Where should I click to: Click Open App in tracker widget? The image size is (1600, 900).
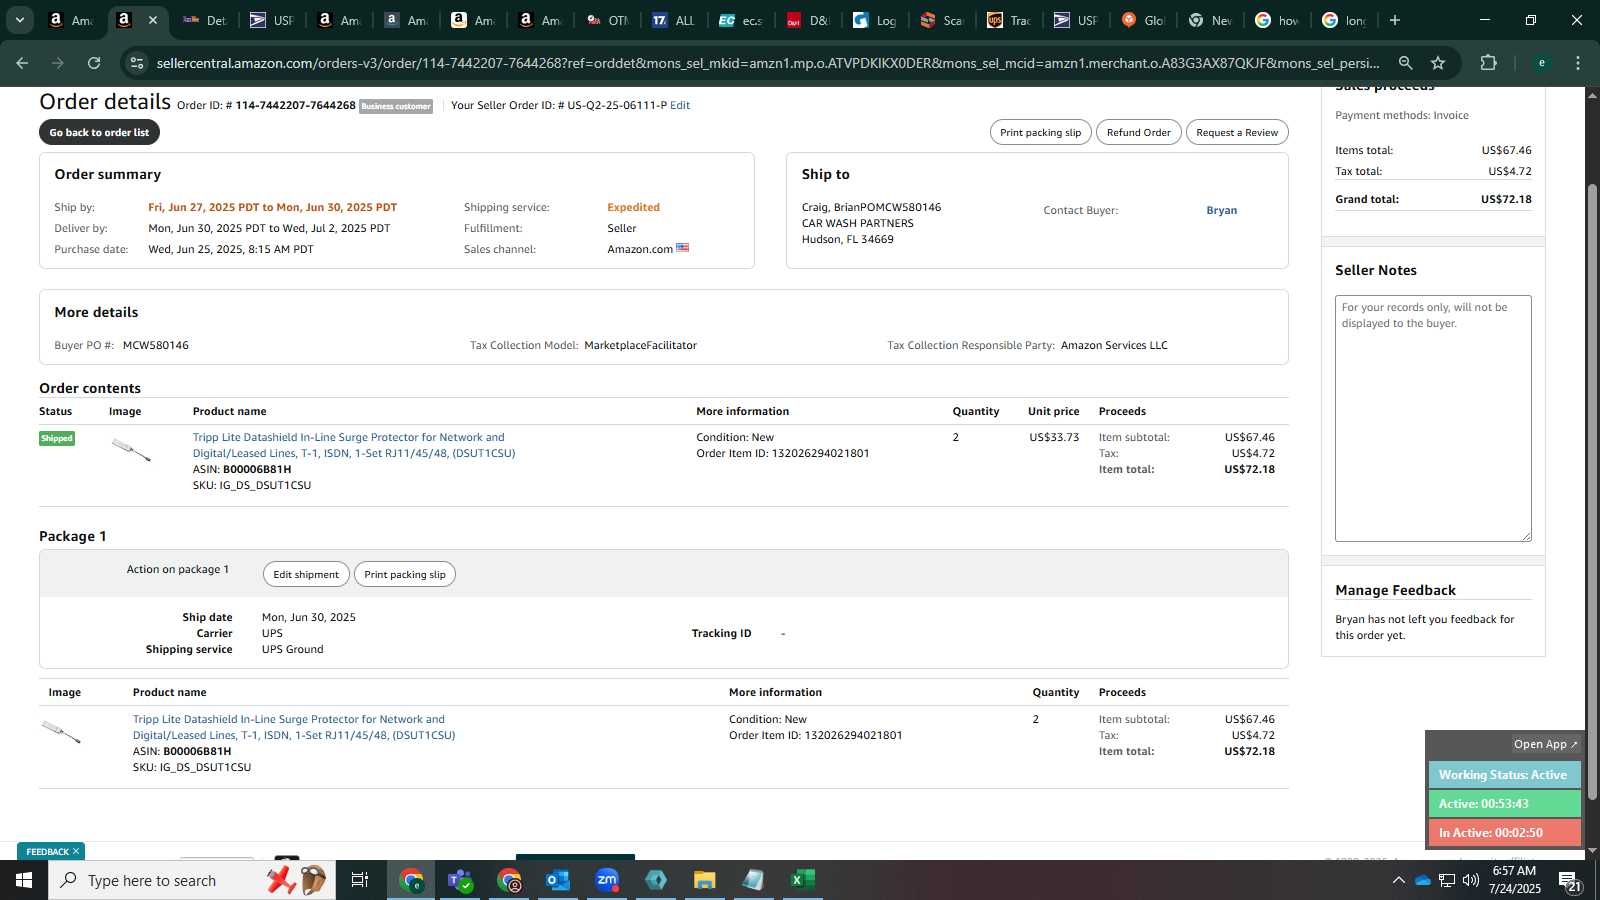tap(1545, 744)
